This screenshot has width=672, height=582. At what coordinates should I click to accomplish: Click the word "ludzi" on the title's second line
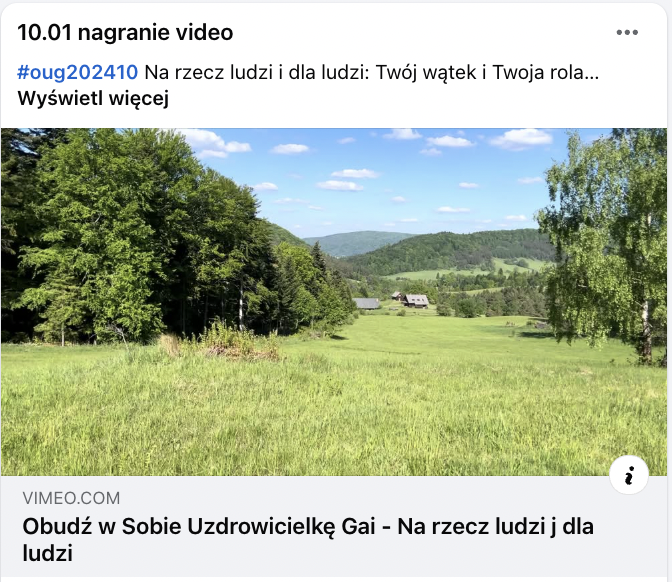click(x=48, y=553)
